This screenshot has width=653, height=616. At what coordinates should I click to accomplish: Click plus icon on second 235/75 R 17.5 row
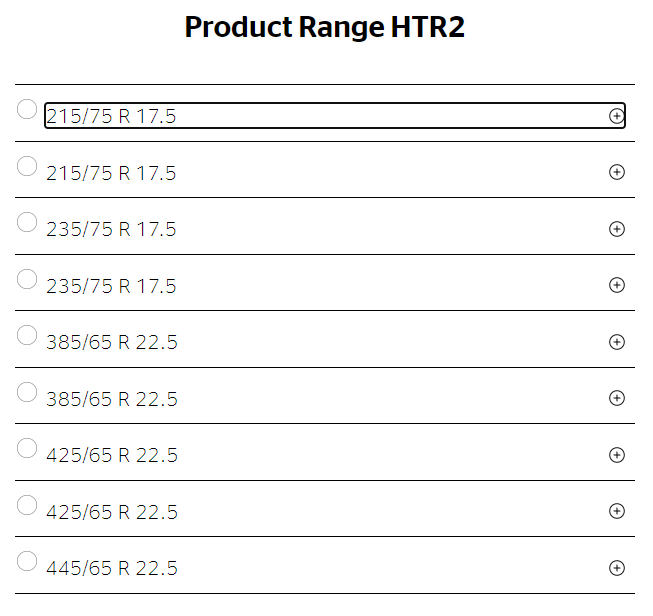point(617,285)
